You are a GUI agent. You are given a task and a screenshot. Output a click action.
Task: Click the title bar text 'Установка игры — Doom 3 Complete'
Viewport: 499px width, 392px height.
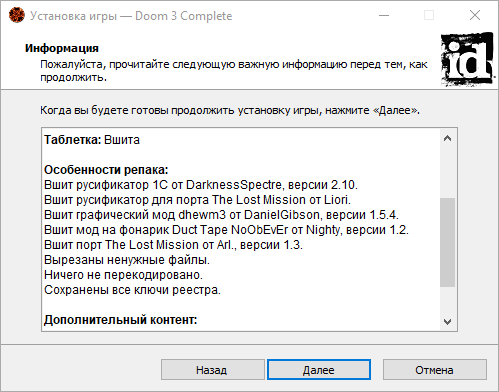[131, 16]
